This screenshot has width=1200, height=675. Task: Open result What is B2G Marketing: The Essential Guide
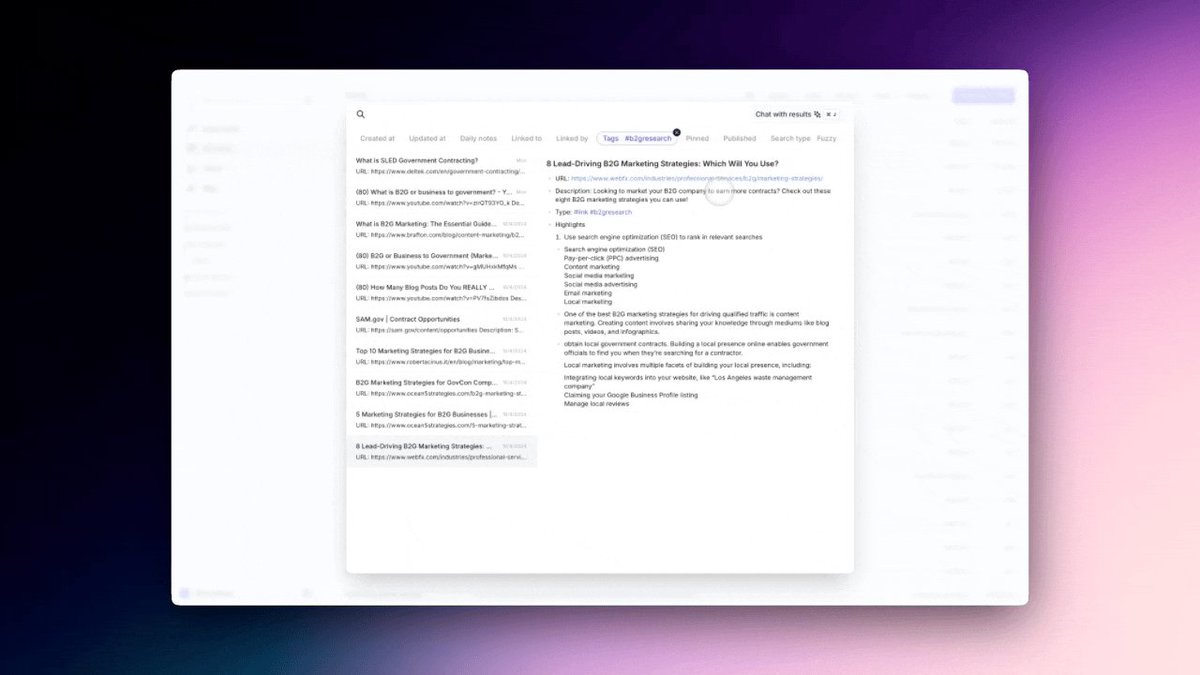point(441,229)
